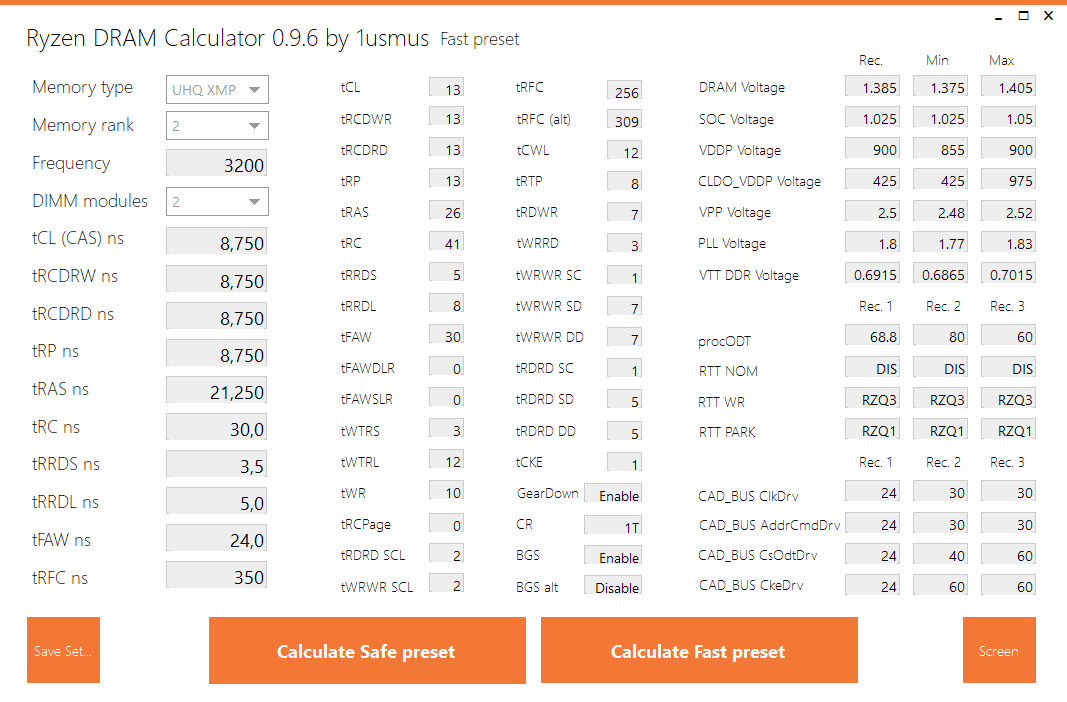The width and height of the screenshot is (1067, 702).
Task: Open the Memory type dropdown
Action: 217,90
